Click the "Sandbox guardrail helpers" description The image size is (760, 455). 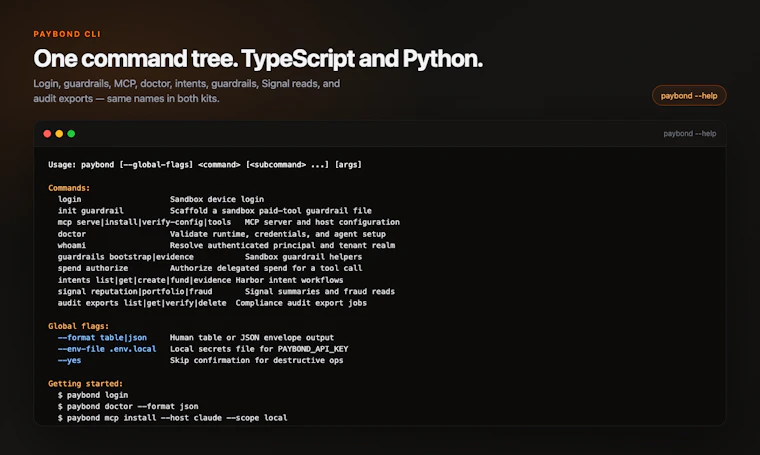[303, 257]
